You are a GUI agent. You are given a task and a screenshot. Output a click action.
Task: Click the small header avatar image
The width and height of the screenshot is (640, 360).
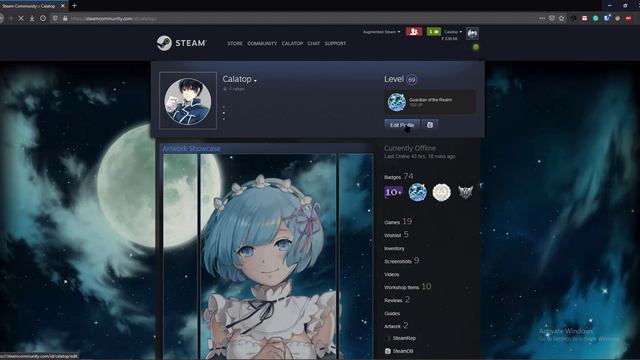(472, 33)
